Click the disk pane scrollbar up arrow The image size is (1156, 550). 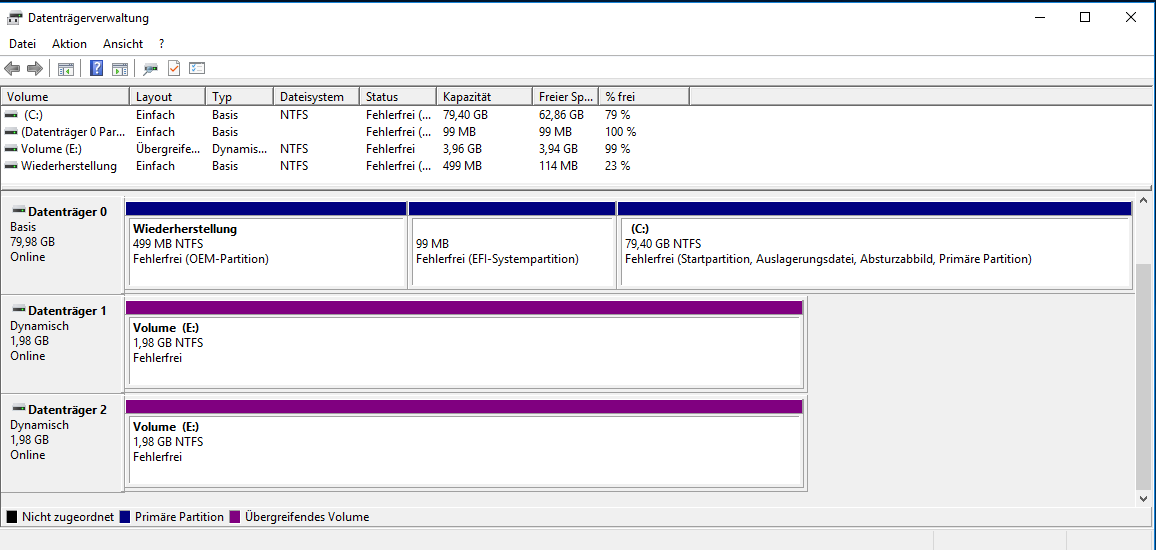pos(1144,201)
